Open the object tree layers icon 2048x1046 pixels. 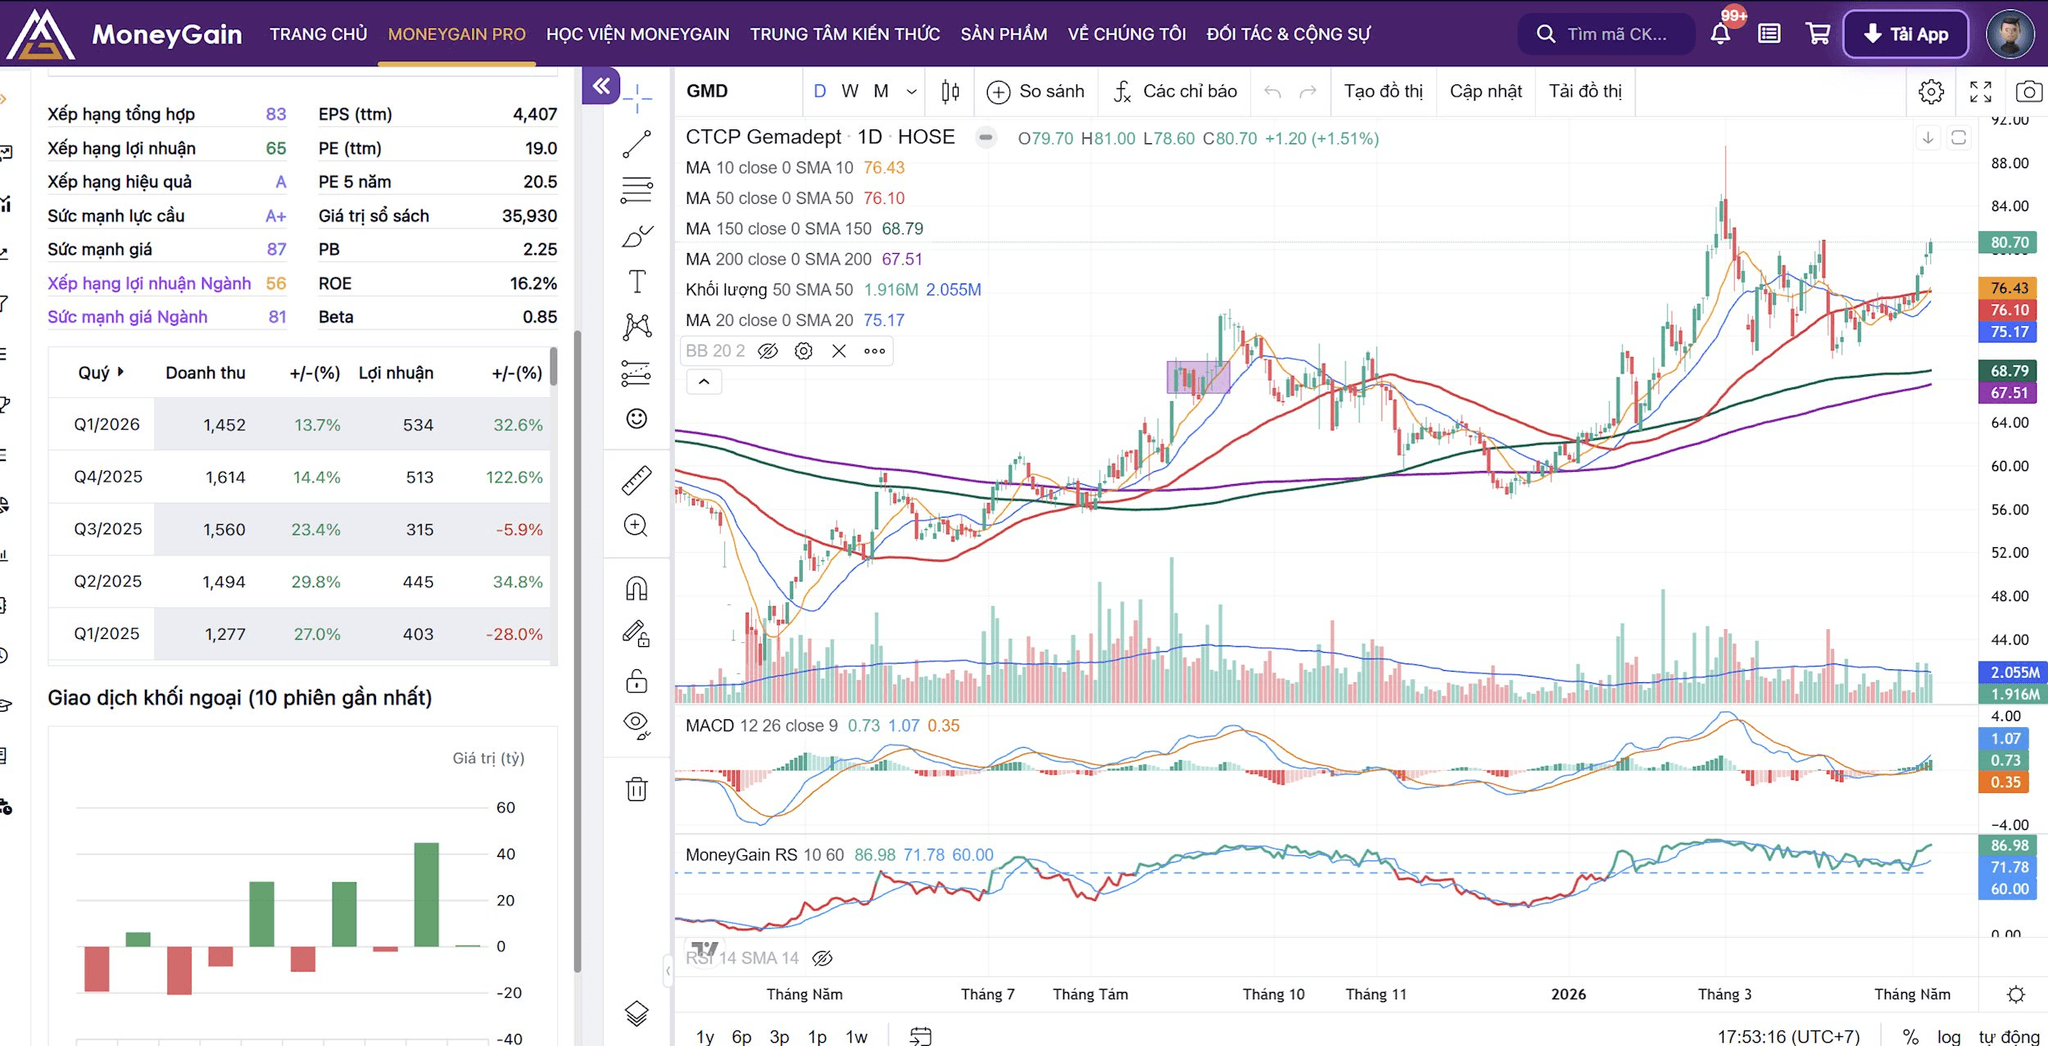pyautogui.click(x=637, y=1013)
